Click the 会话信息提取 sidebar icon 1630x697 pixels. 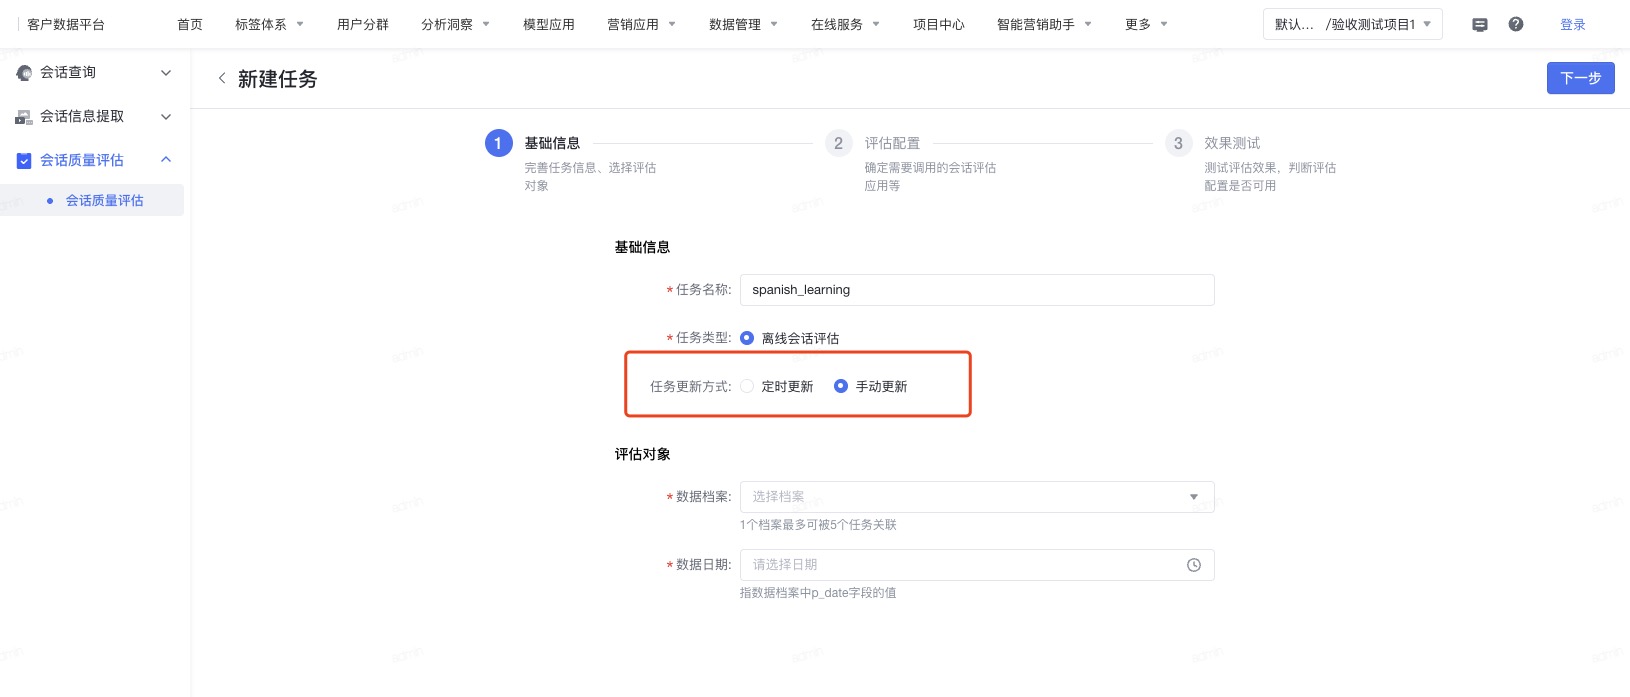coord(24,117)
